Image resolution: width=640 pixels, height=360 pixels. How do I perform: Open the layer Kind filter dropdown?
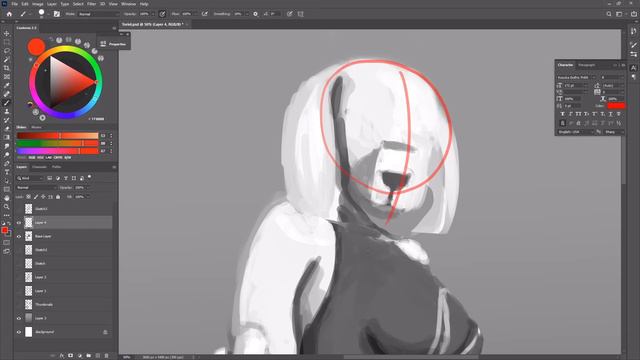point(29,178)
